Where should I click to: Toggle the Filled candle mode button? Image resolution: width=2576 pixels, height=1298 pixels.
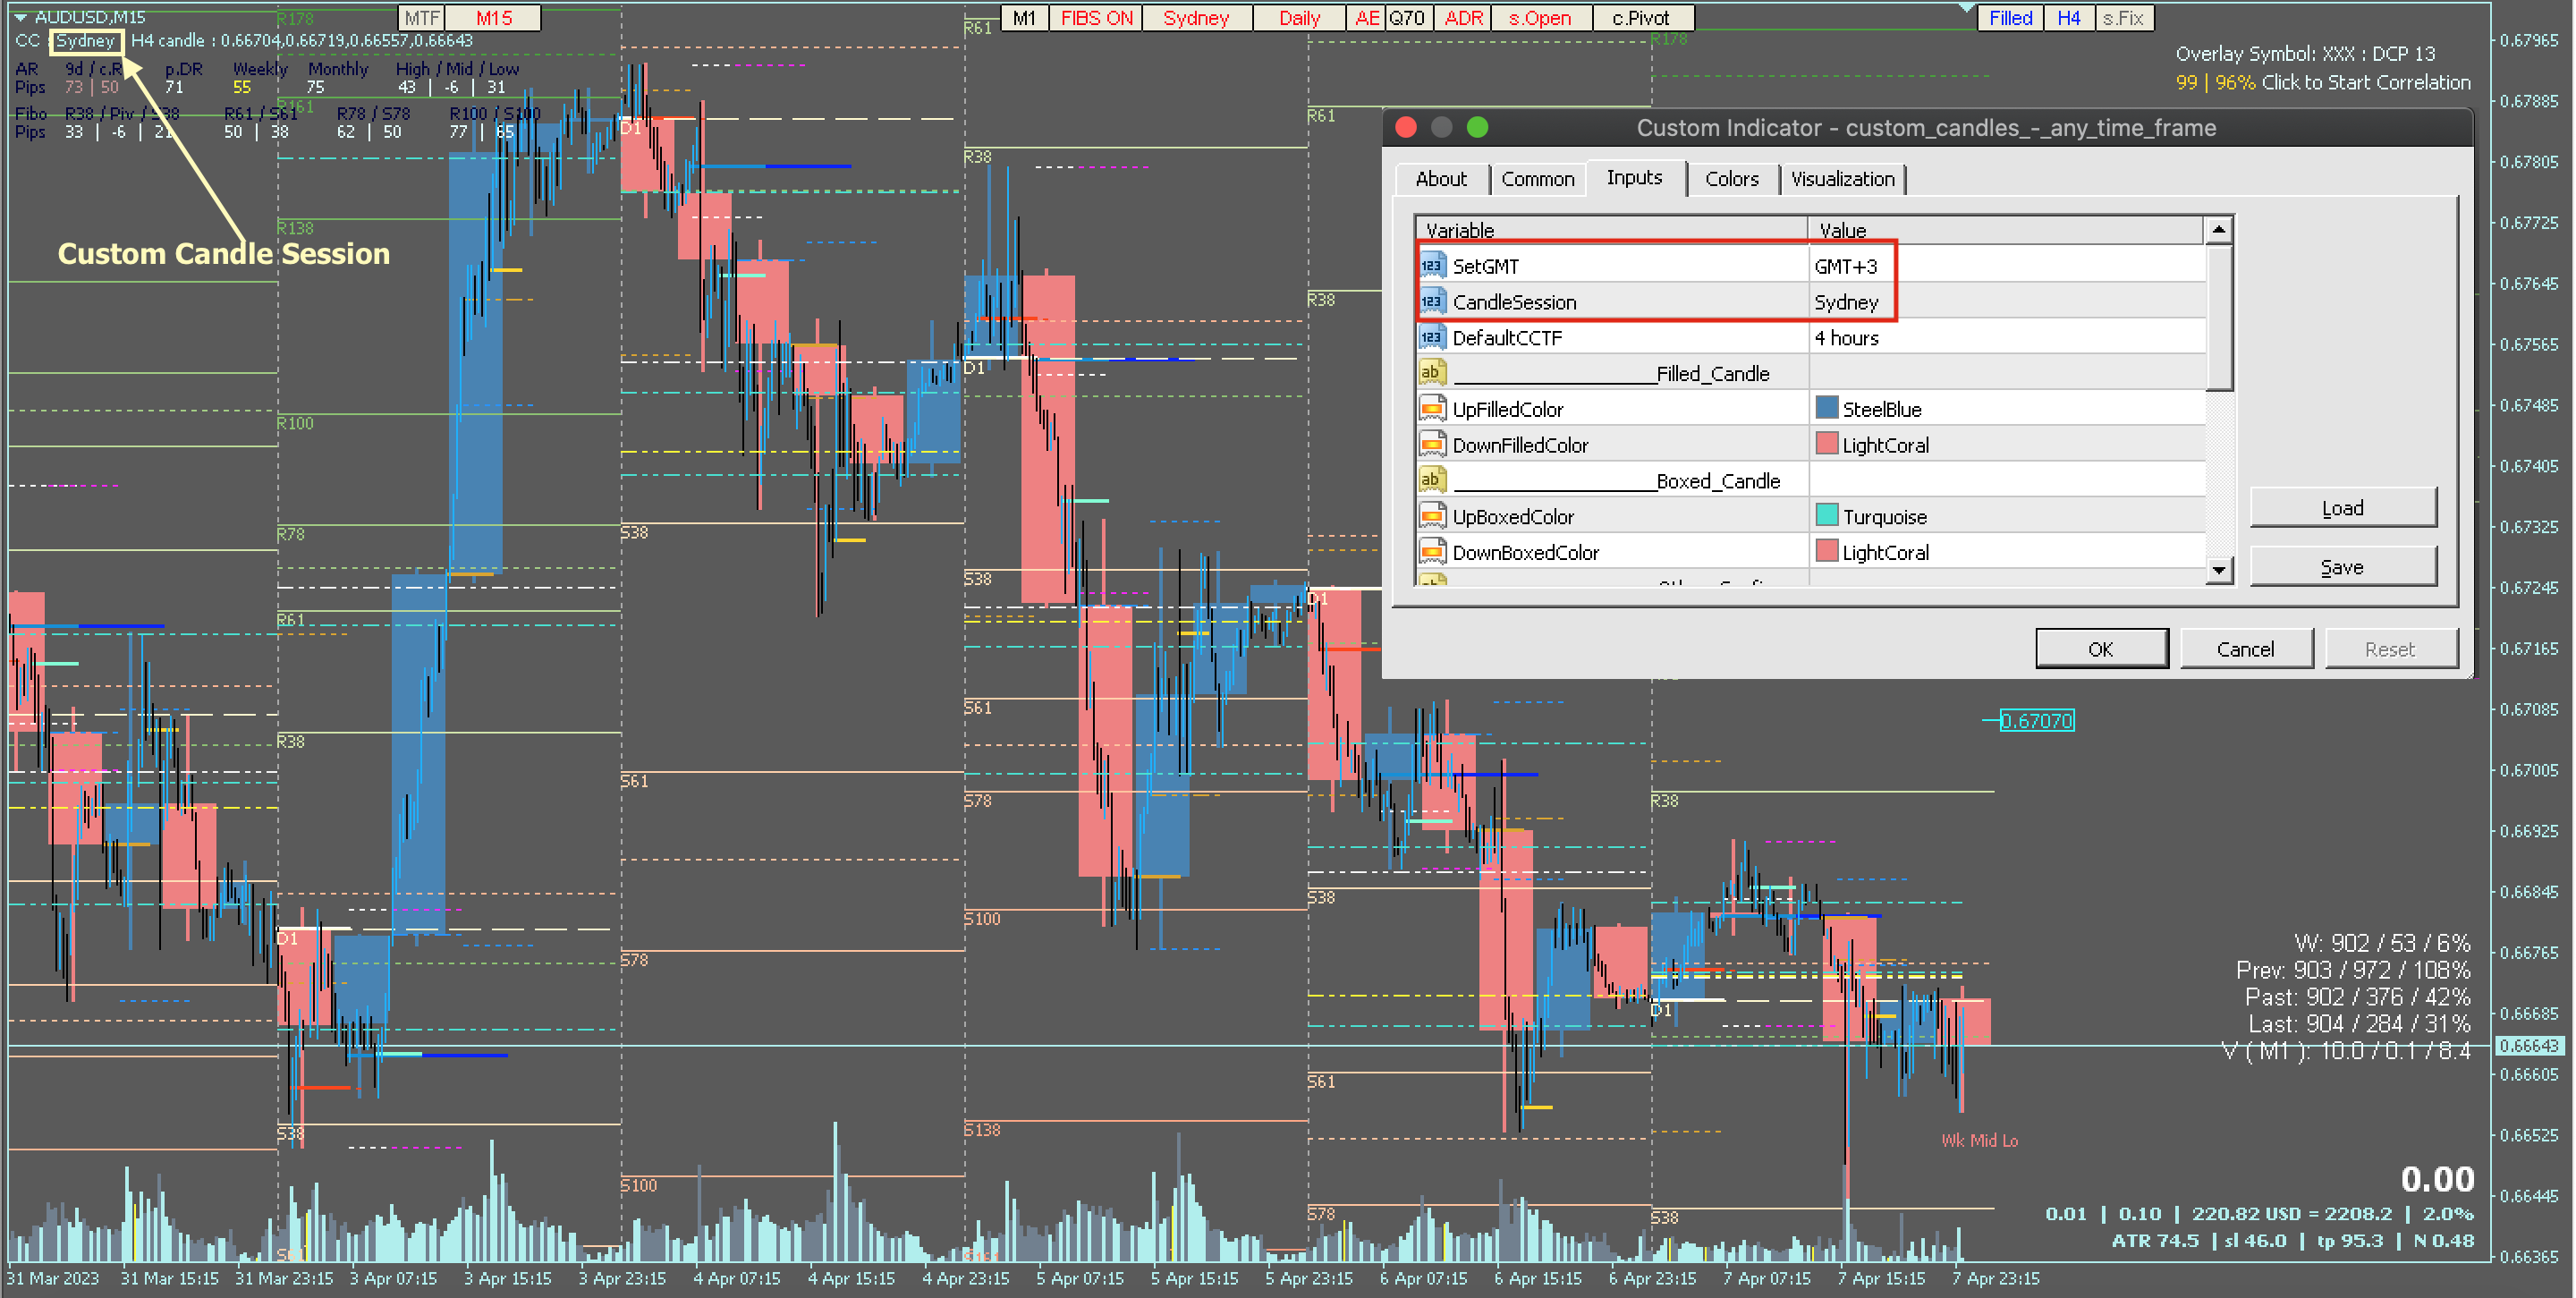pyautogui.click(x=2010, y=18)
